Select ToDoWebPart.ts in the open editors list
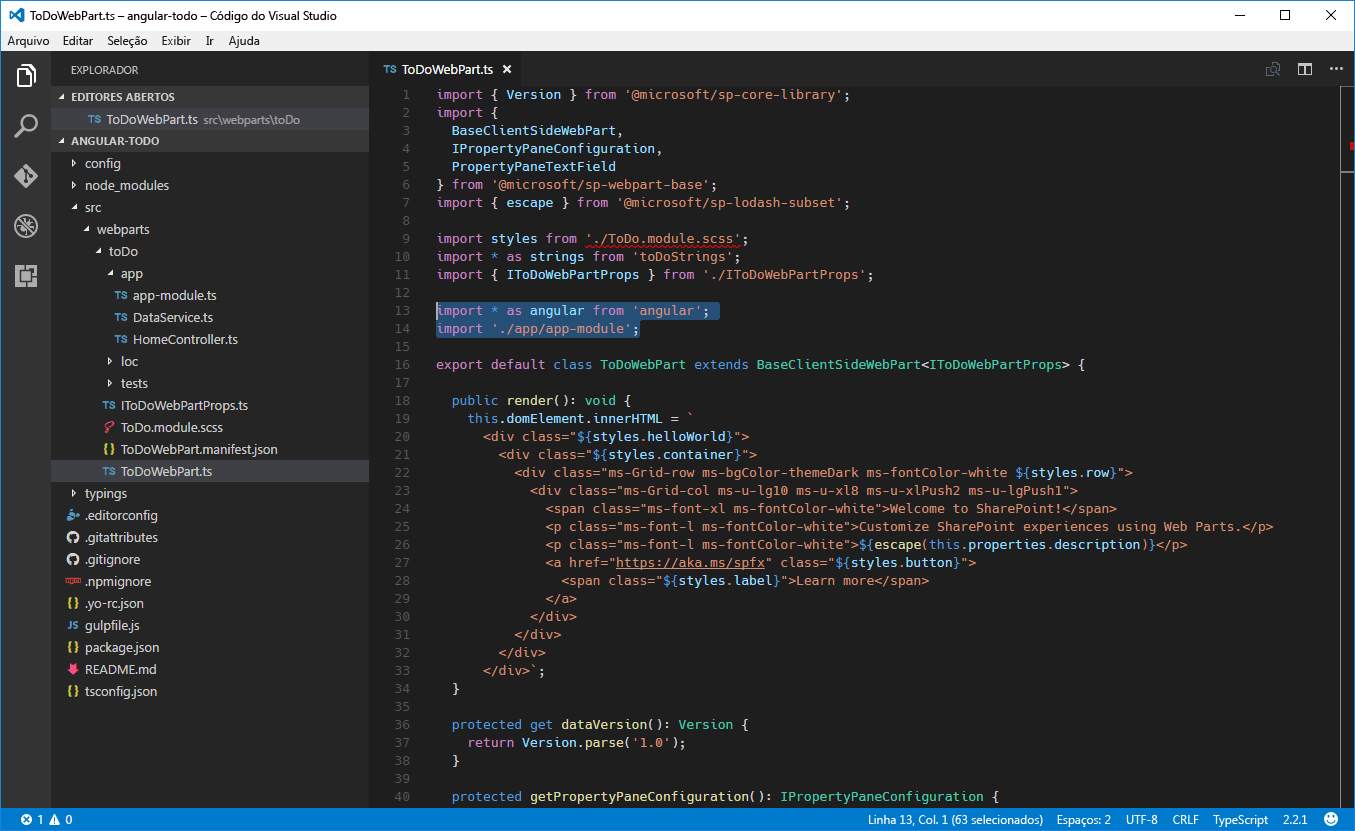Image resolution: width=1355 pixels, height=831 pixels. coord(210,119)
